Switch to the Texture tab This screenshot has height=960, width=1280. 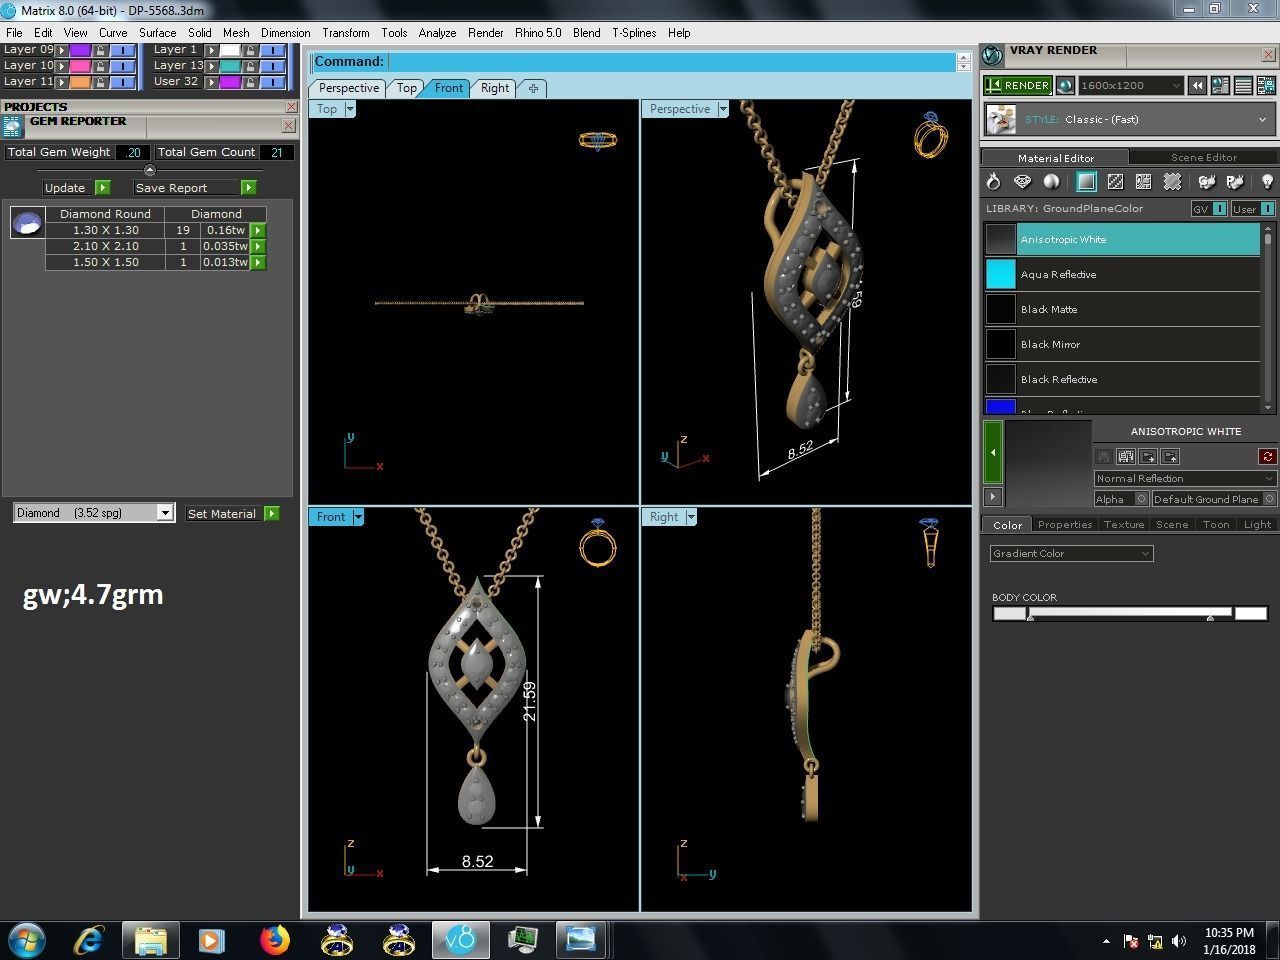1124,524
